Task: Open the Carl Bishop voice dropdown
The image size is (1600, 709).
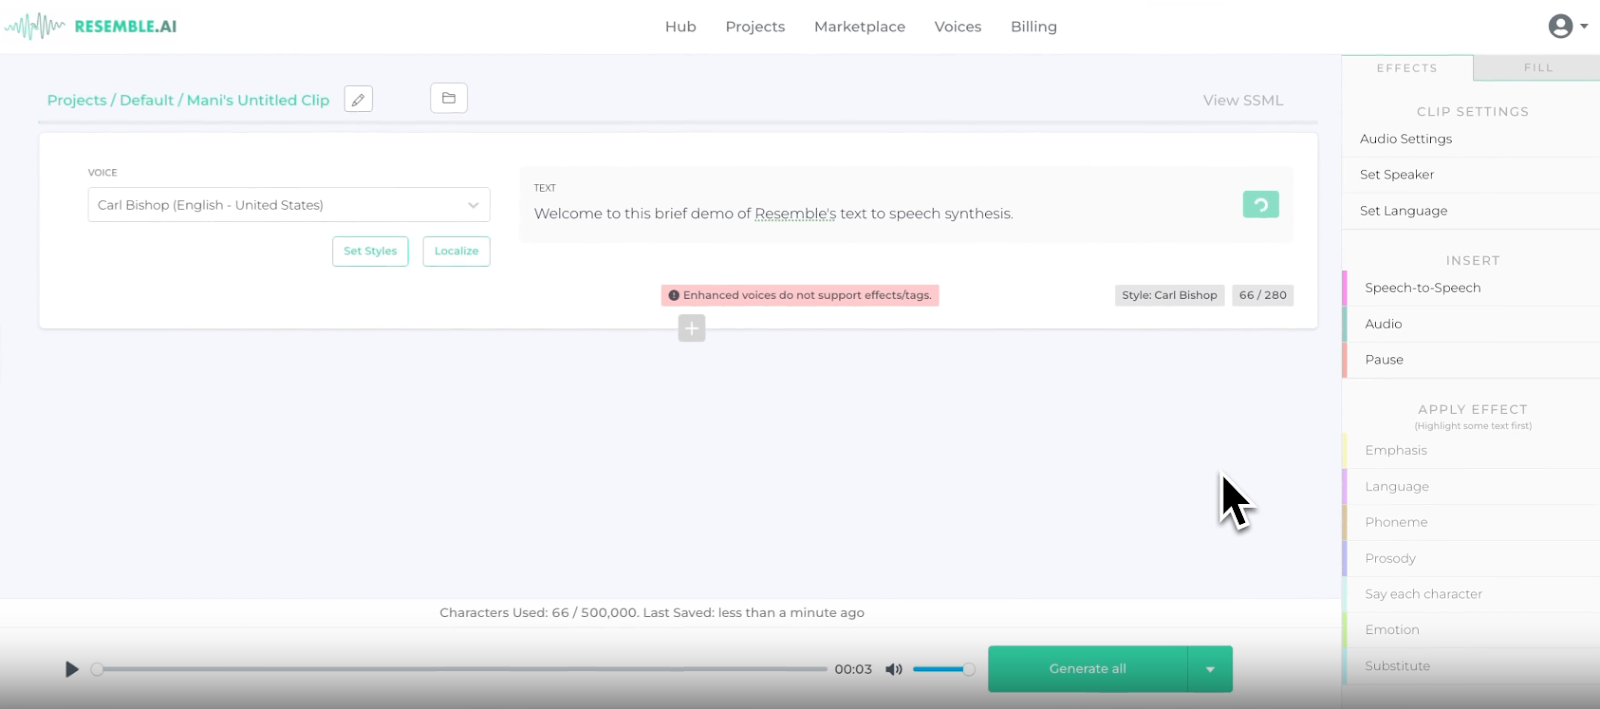Action: pyautogui.click(x=289, y=205)
